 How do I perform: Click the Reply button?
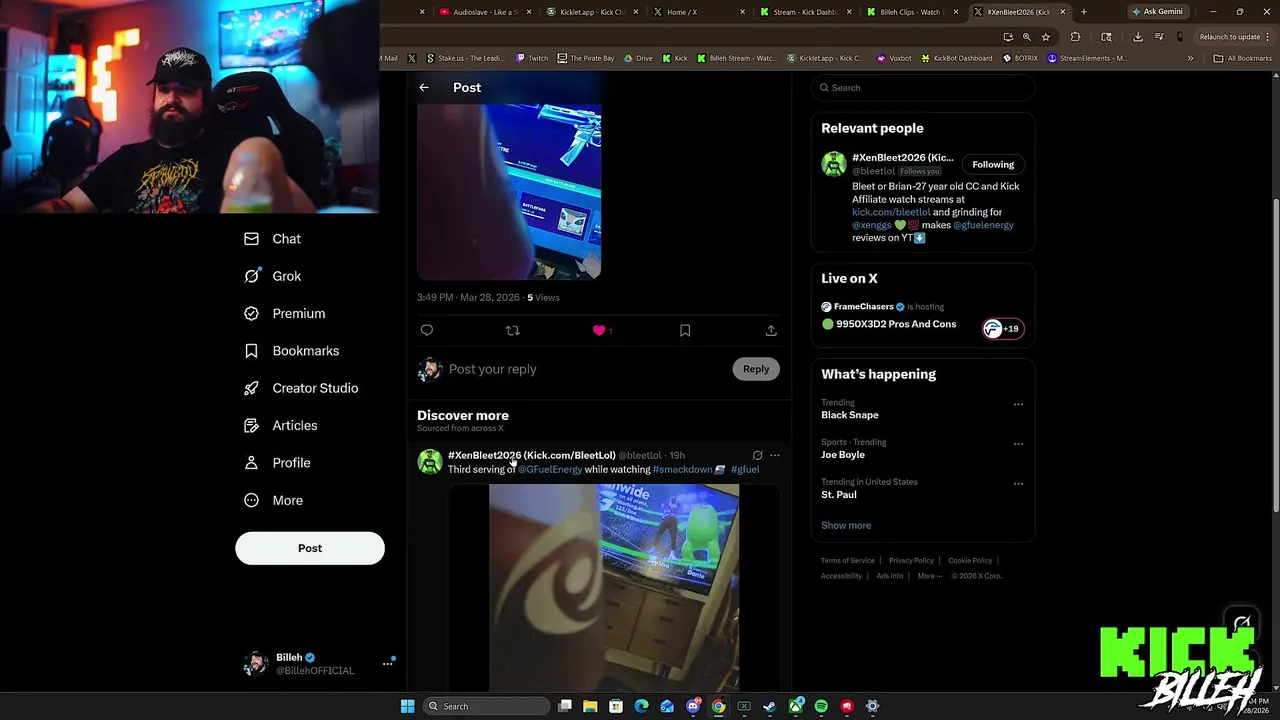[x=756, y=369]
